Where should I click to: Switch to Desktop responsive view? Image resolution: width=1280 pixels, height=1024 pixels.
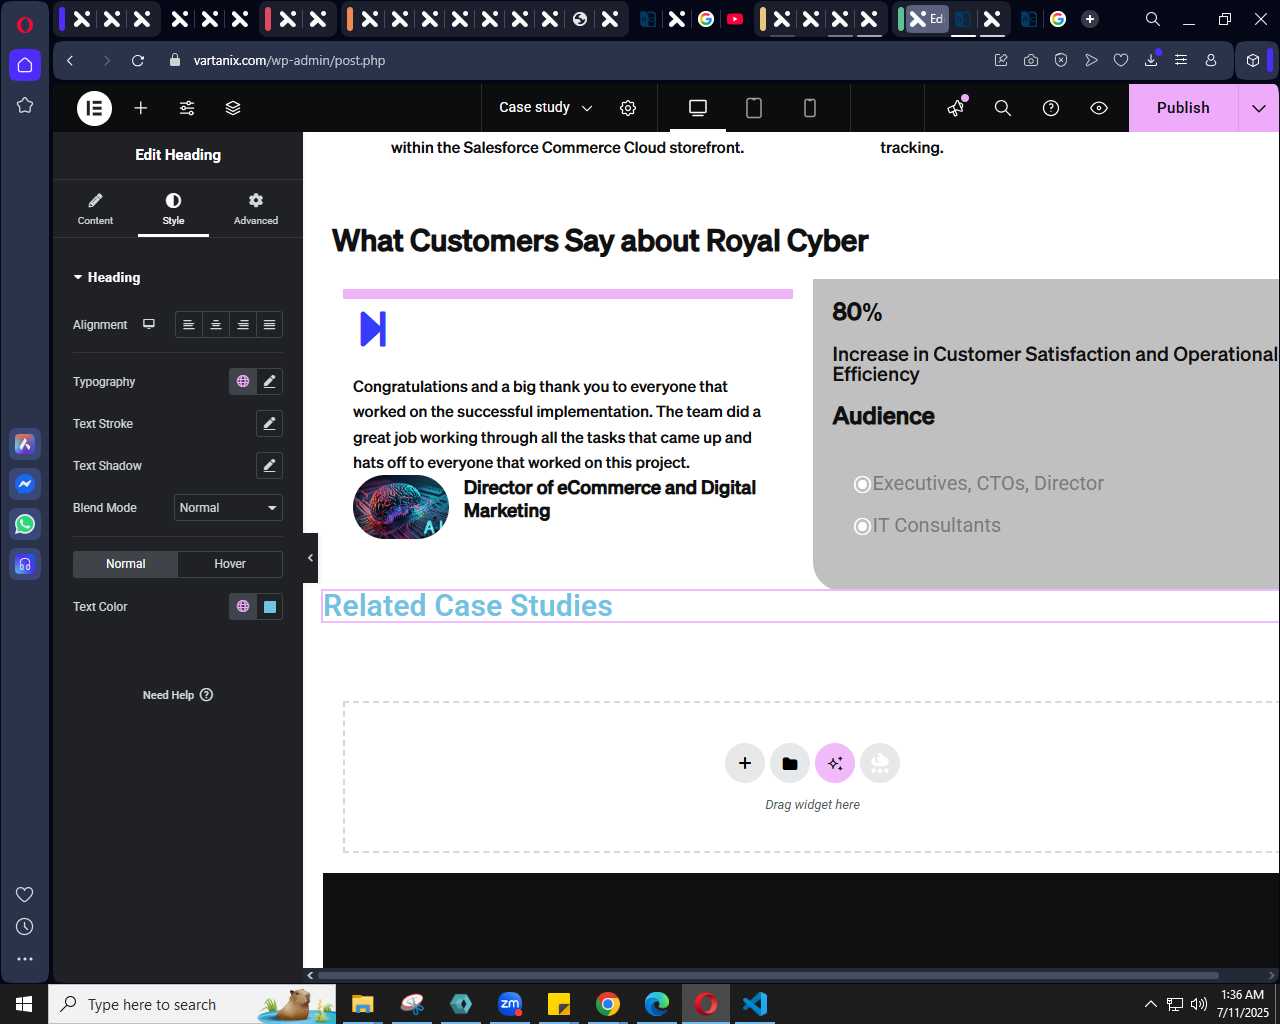(x=698, y=108)
